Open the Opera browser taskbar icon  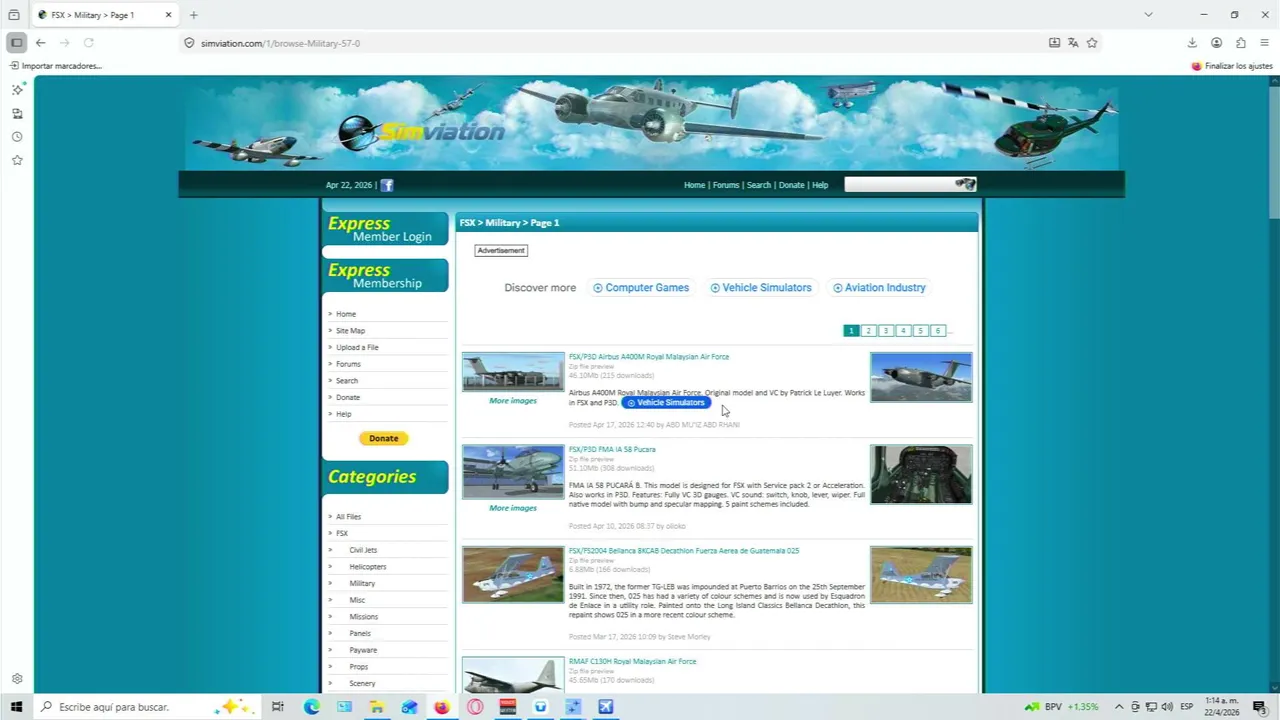475,707
